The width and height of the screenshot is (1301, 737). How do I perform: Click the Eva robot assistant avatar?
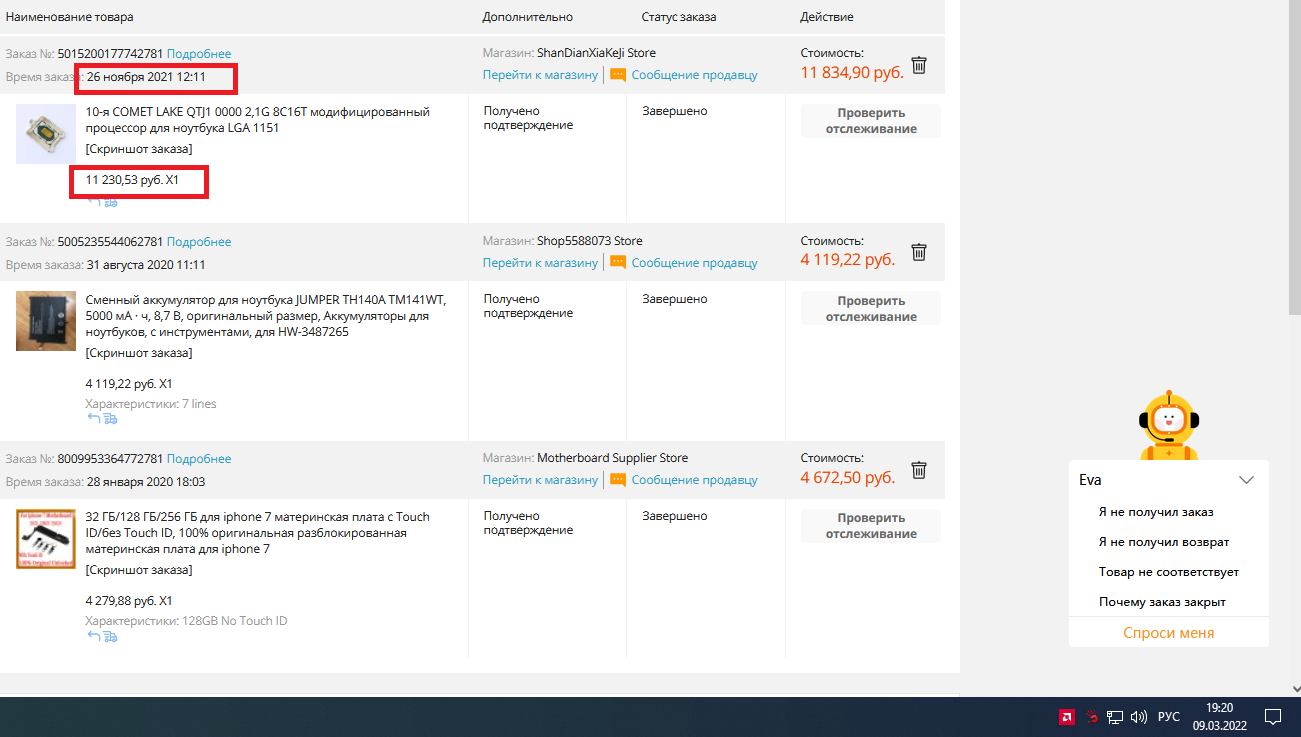pyautogui.click(x=1170, y=425)
